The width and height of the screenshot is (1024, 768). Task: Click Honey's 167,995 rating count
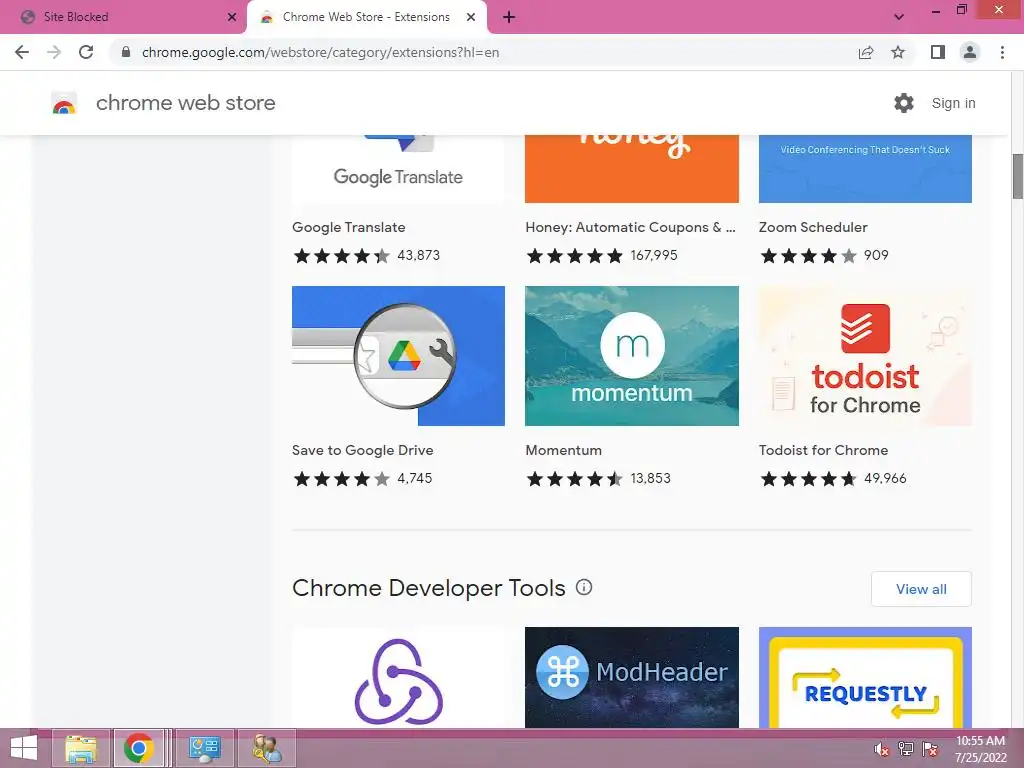(x=654, y=255)
